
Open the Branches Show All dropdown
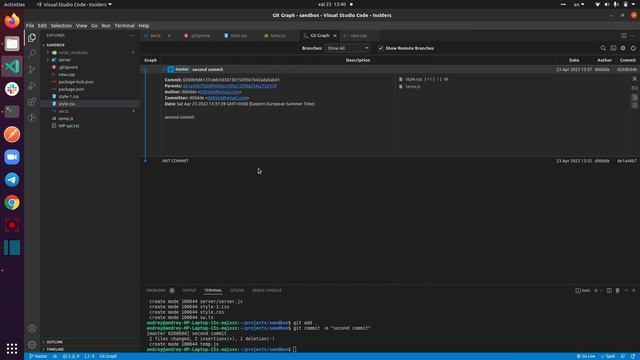point(347,48)
